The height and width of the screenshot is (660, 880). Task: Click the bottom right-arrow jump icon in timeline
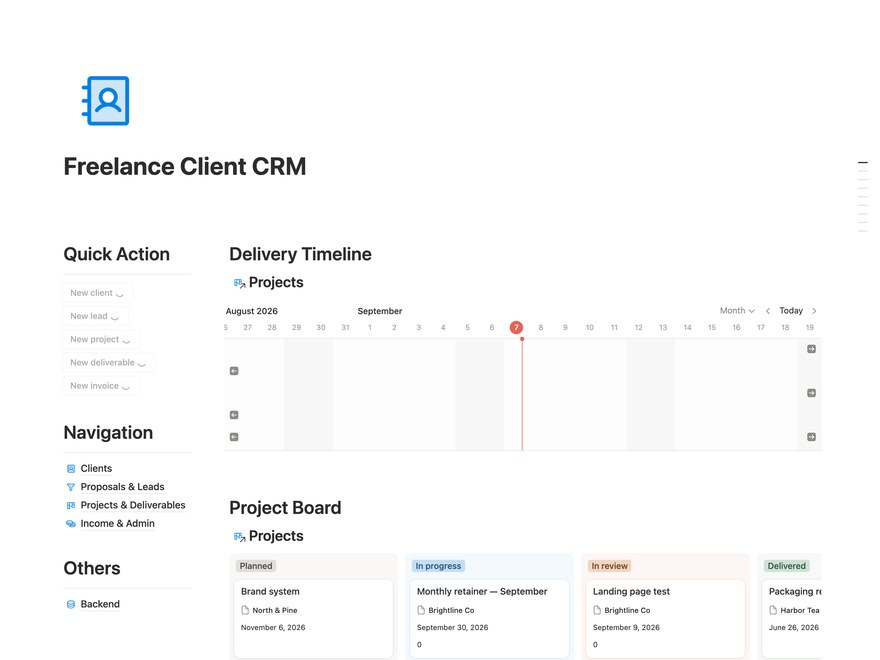(x=812, y=437)
